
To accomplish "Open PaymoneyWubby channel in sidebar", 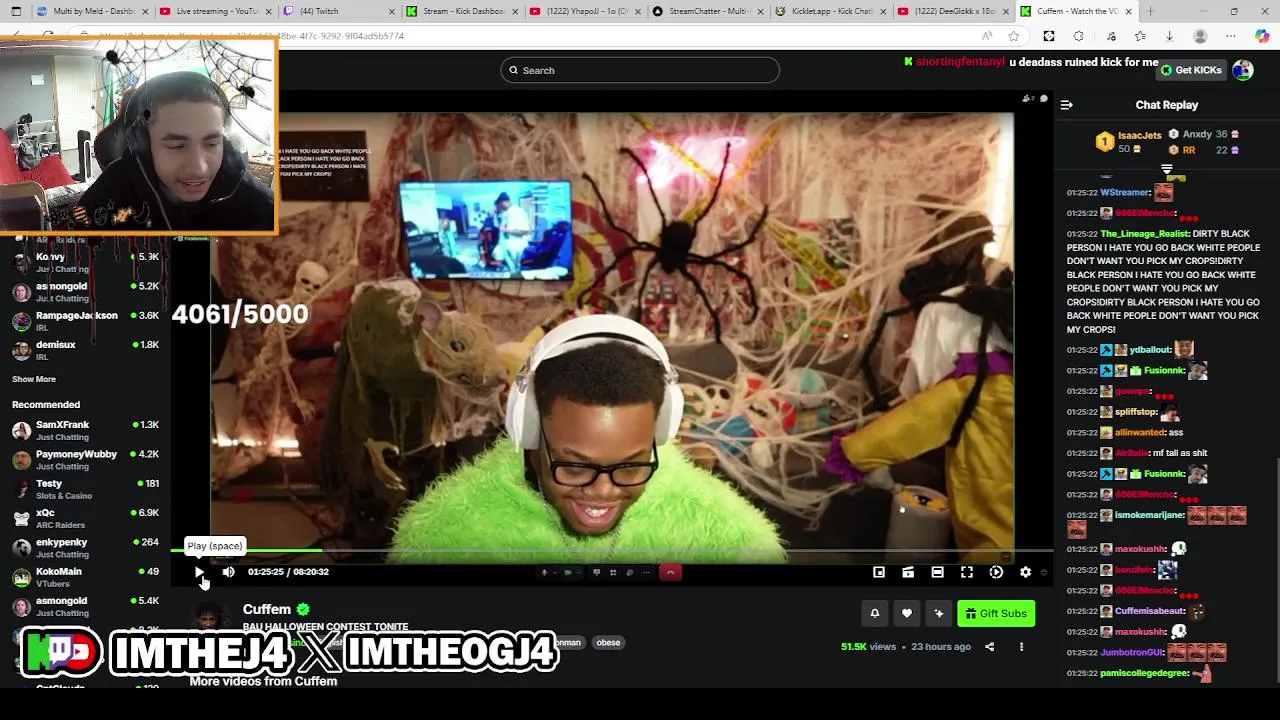I will click(x=85, y=460).
